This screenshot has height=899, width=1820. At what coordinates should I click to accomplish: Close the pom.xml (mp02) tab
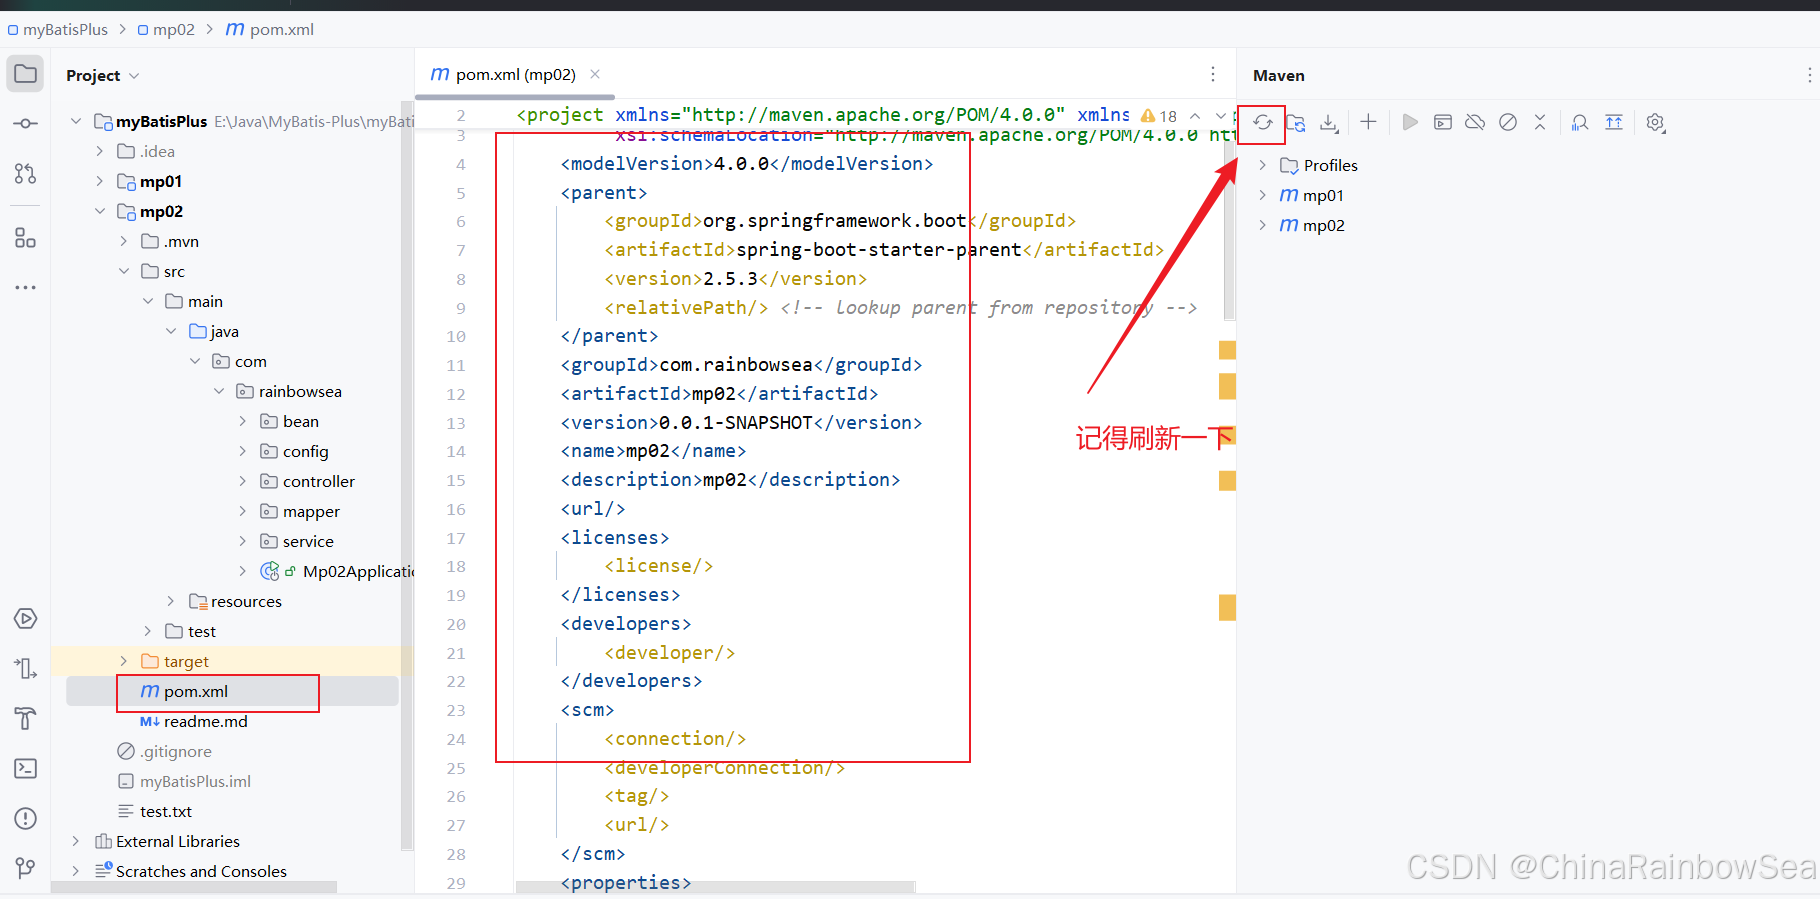coord(595,74)
